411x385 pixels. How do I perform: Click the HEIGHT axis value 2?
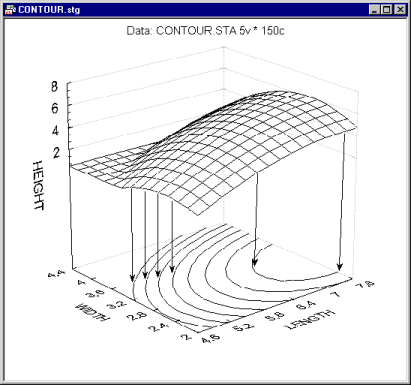pos(56,152)
